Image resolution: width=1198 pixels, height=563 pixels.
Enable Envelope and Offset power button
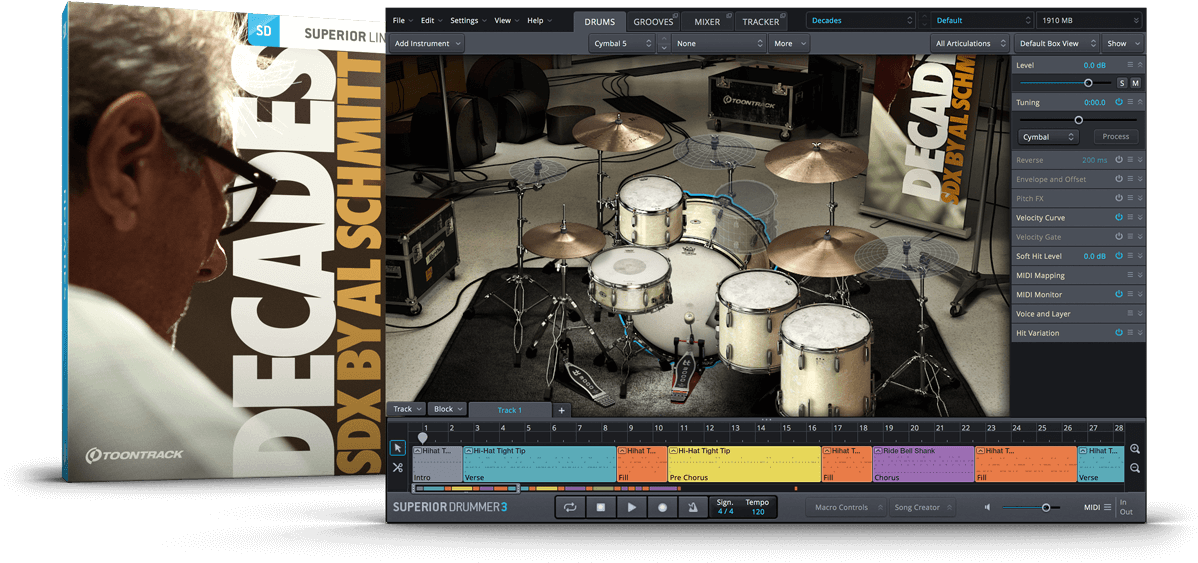[x=1119, y=179]
